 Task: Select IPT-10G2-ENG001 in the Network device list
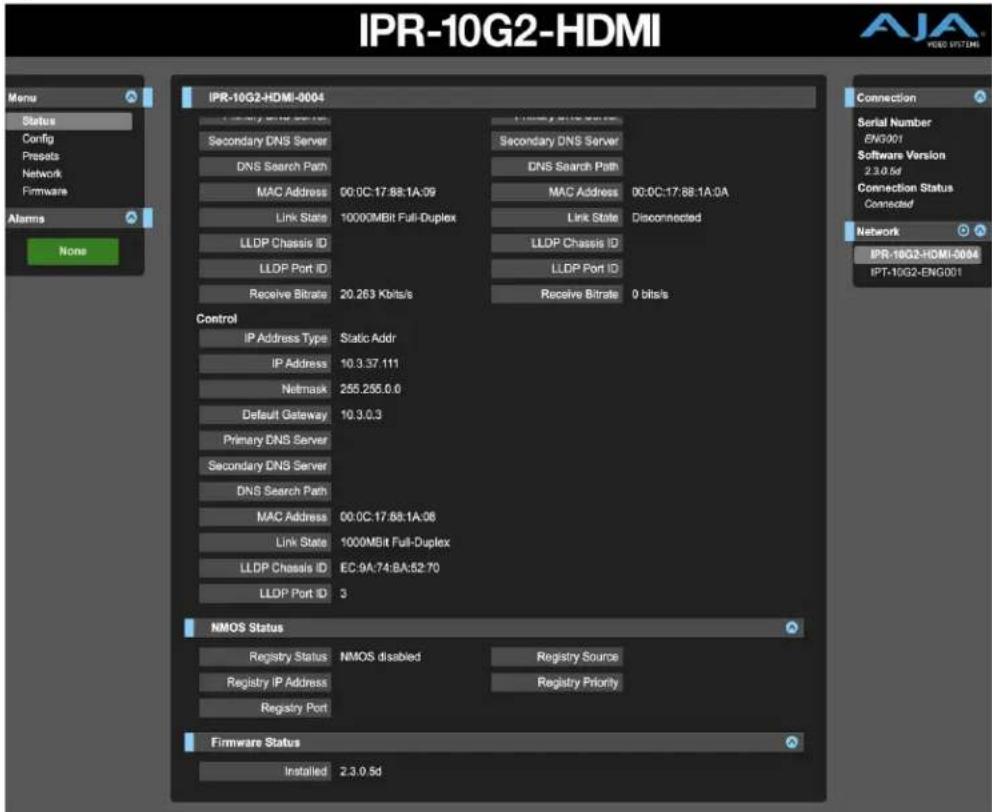click(915, 272)
